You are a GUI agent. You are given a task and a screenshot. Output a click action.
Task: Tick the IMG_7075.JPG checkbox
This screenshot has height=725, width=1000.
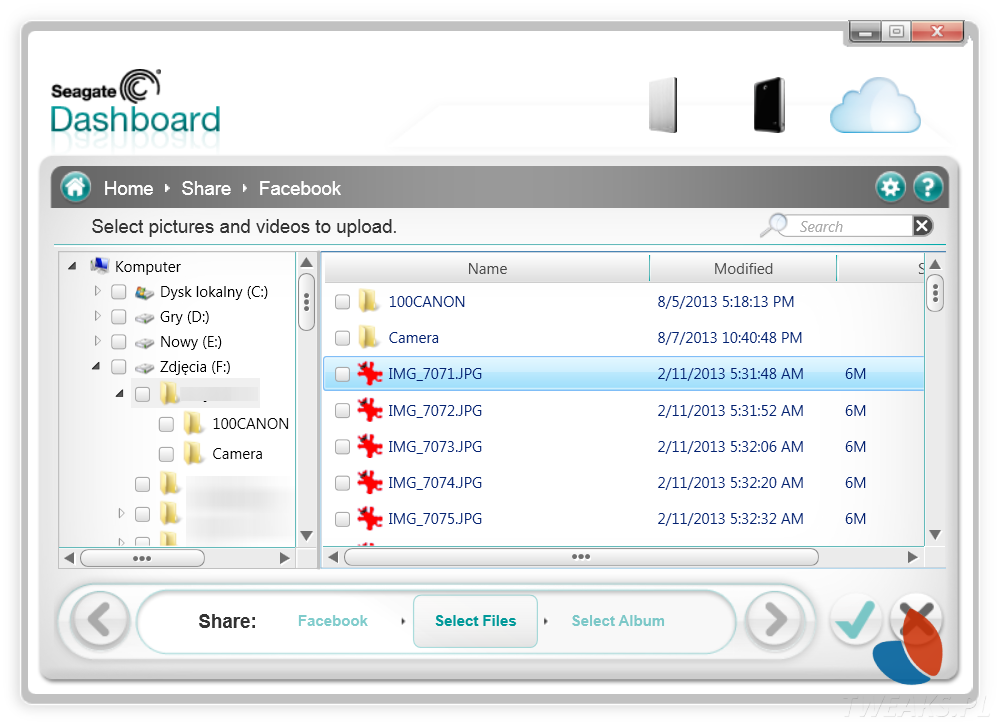pyautogui.click(x=342, y=519)
